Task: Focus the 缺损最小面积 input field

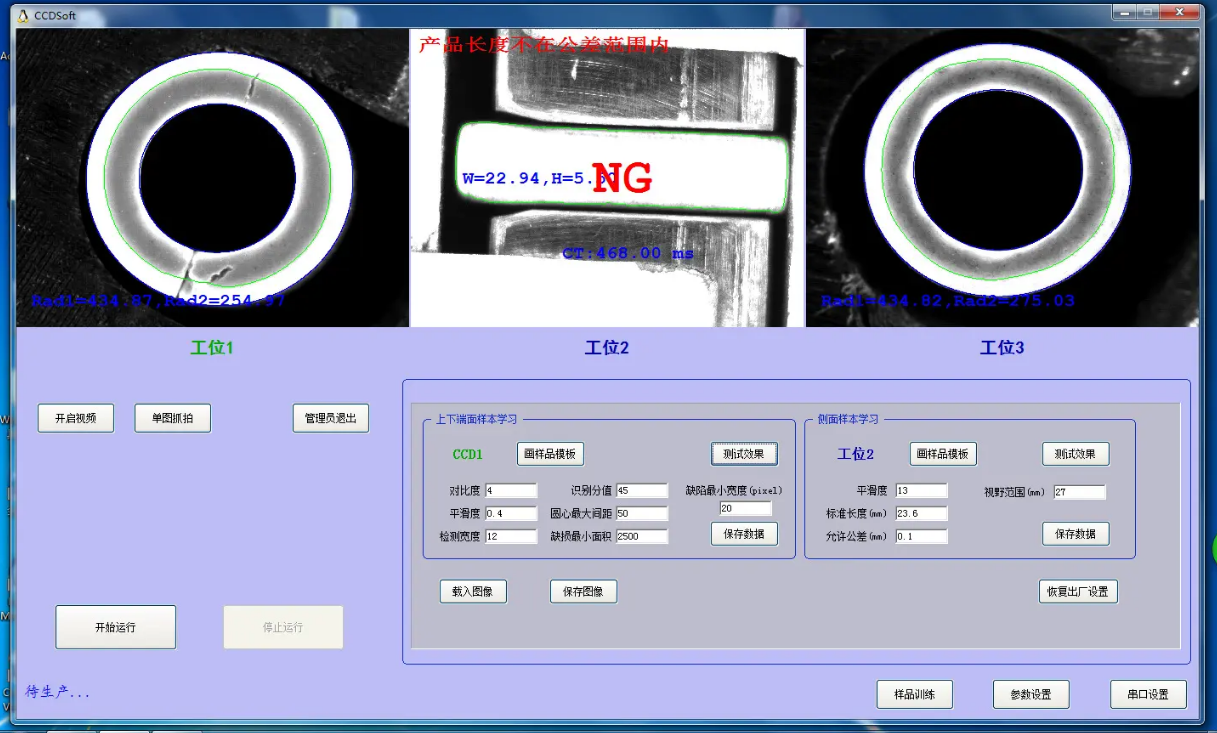Action: [x=642, y=537]
